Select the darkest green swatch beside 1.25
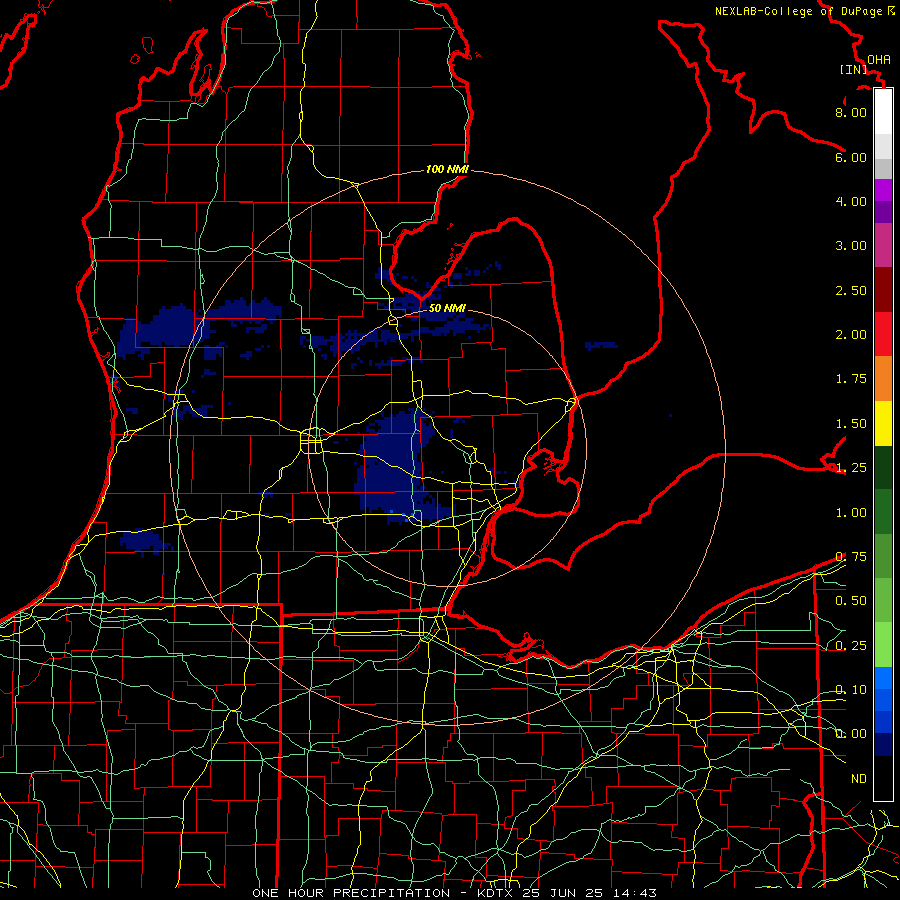The width and height of the screenshot is (900, 900). (883, 468)
